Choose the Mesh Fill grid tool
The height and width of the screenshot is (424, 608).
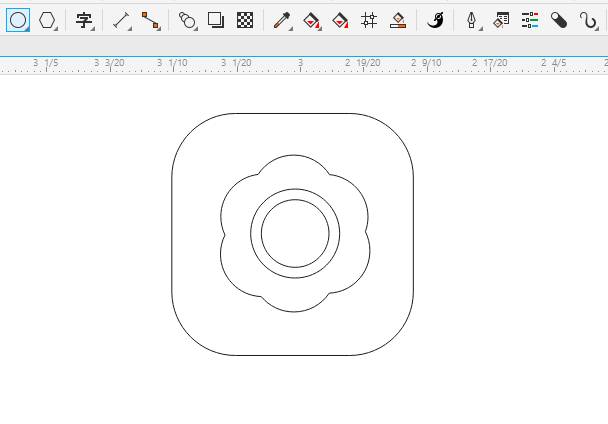[x=369, y=20]
